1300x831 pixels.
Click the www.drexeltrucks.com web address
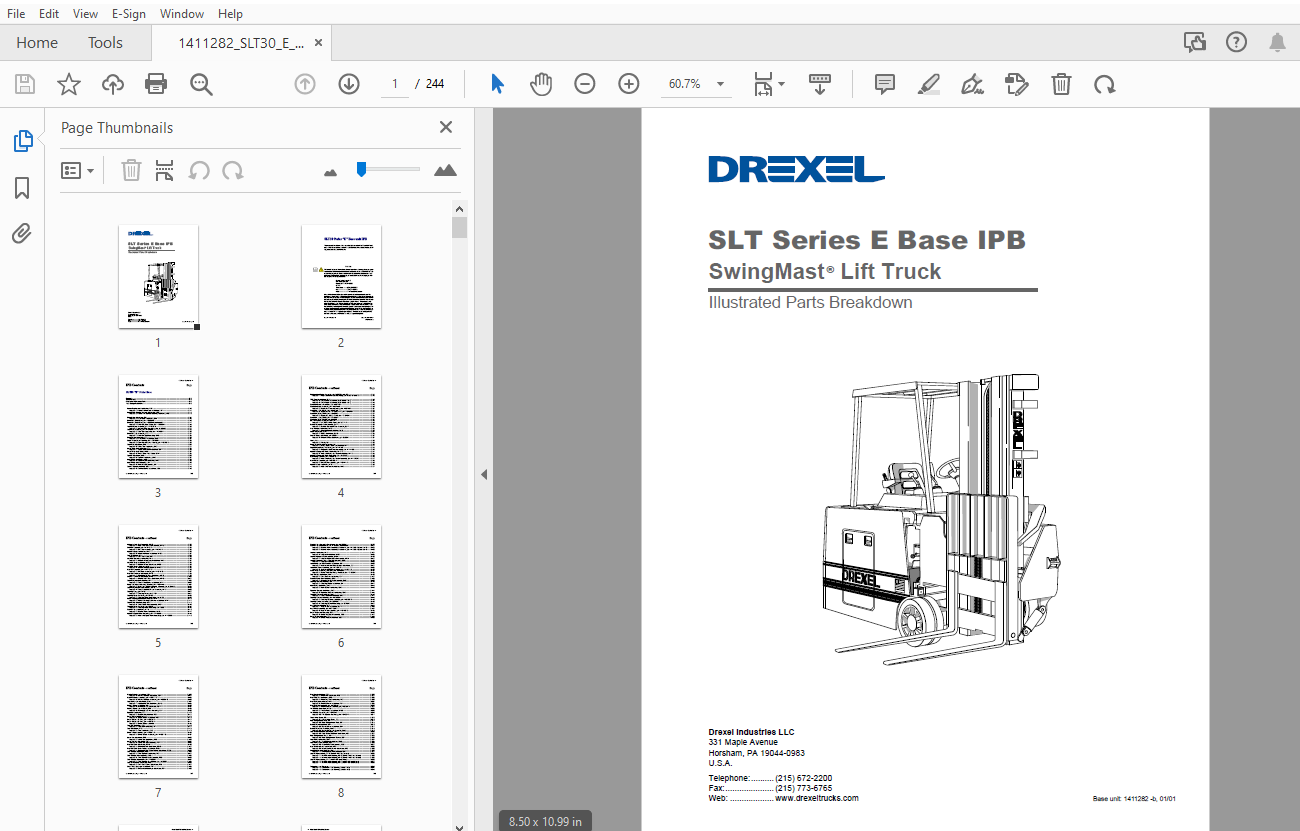coord(817,798)
